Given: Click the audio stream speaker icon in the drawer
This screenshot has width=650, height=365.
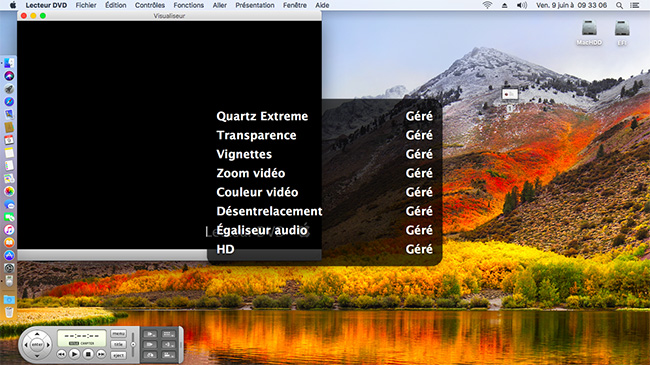Looking at the screenshot, I should [168, 344].
